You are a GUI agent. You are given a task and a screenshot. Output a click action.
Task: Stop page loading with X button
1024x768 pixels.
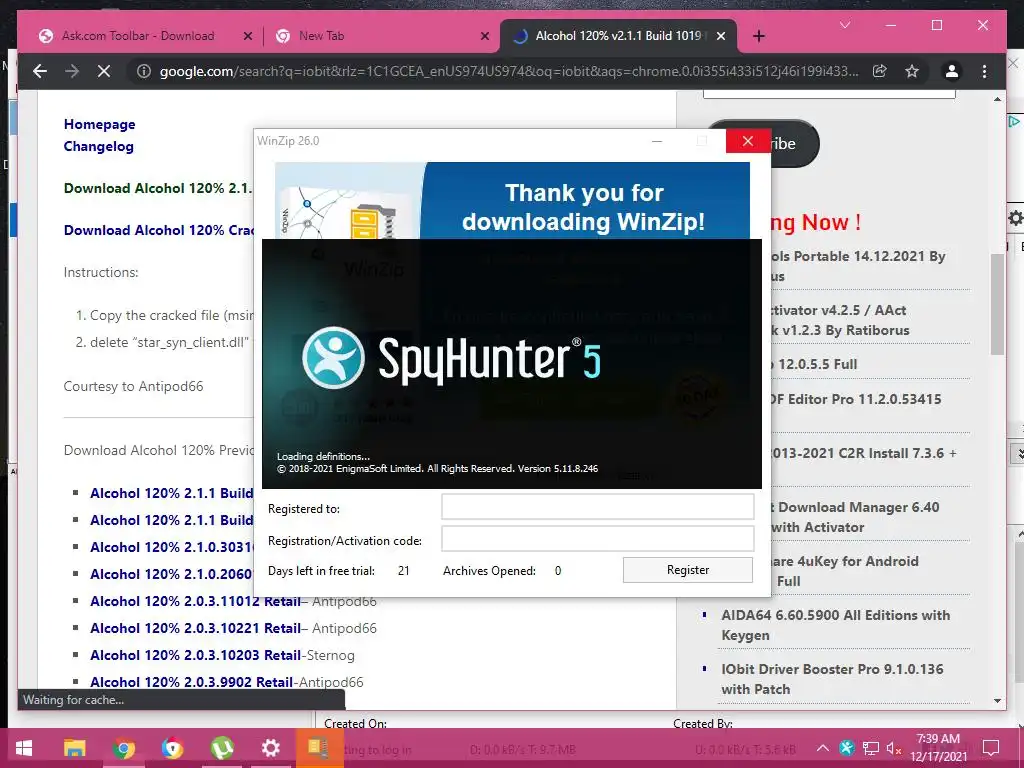click(104, 71)
